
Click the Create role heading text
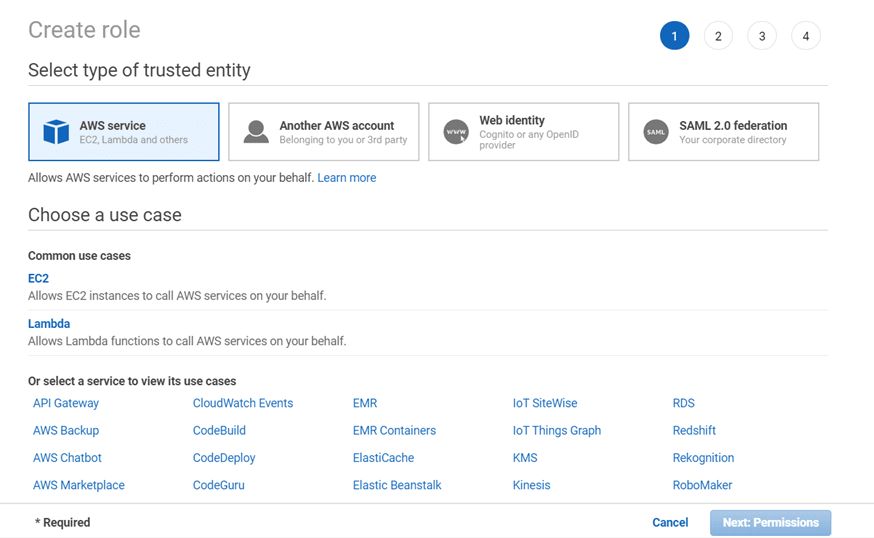coord(84,30)
